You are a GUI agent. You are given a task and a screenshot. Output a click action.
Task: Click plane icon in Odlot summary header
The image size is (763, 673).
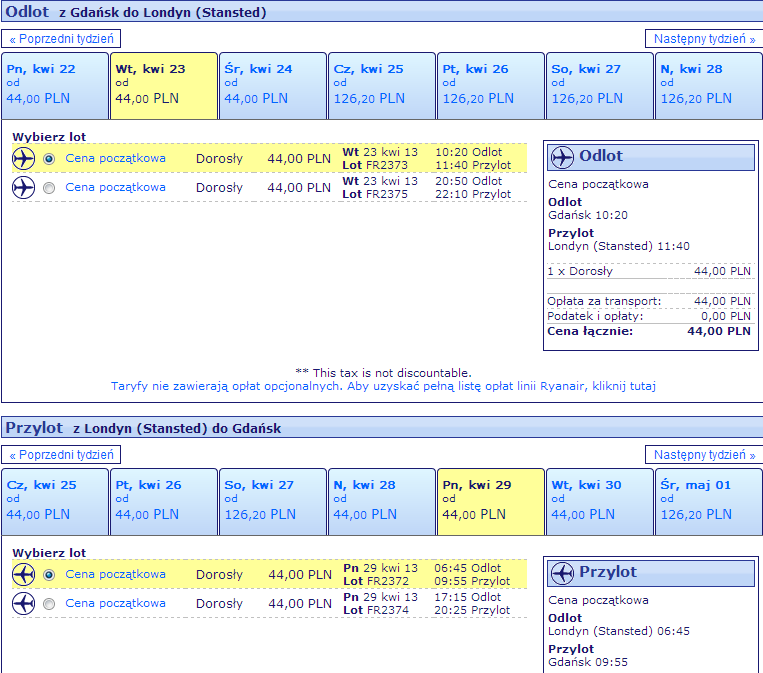tap(562, 157)
